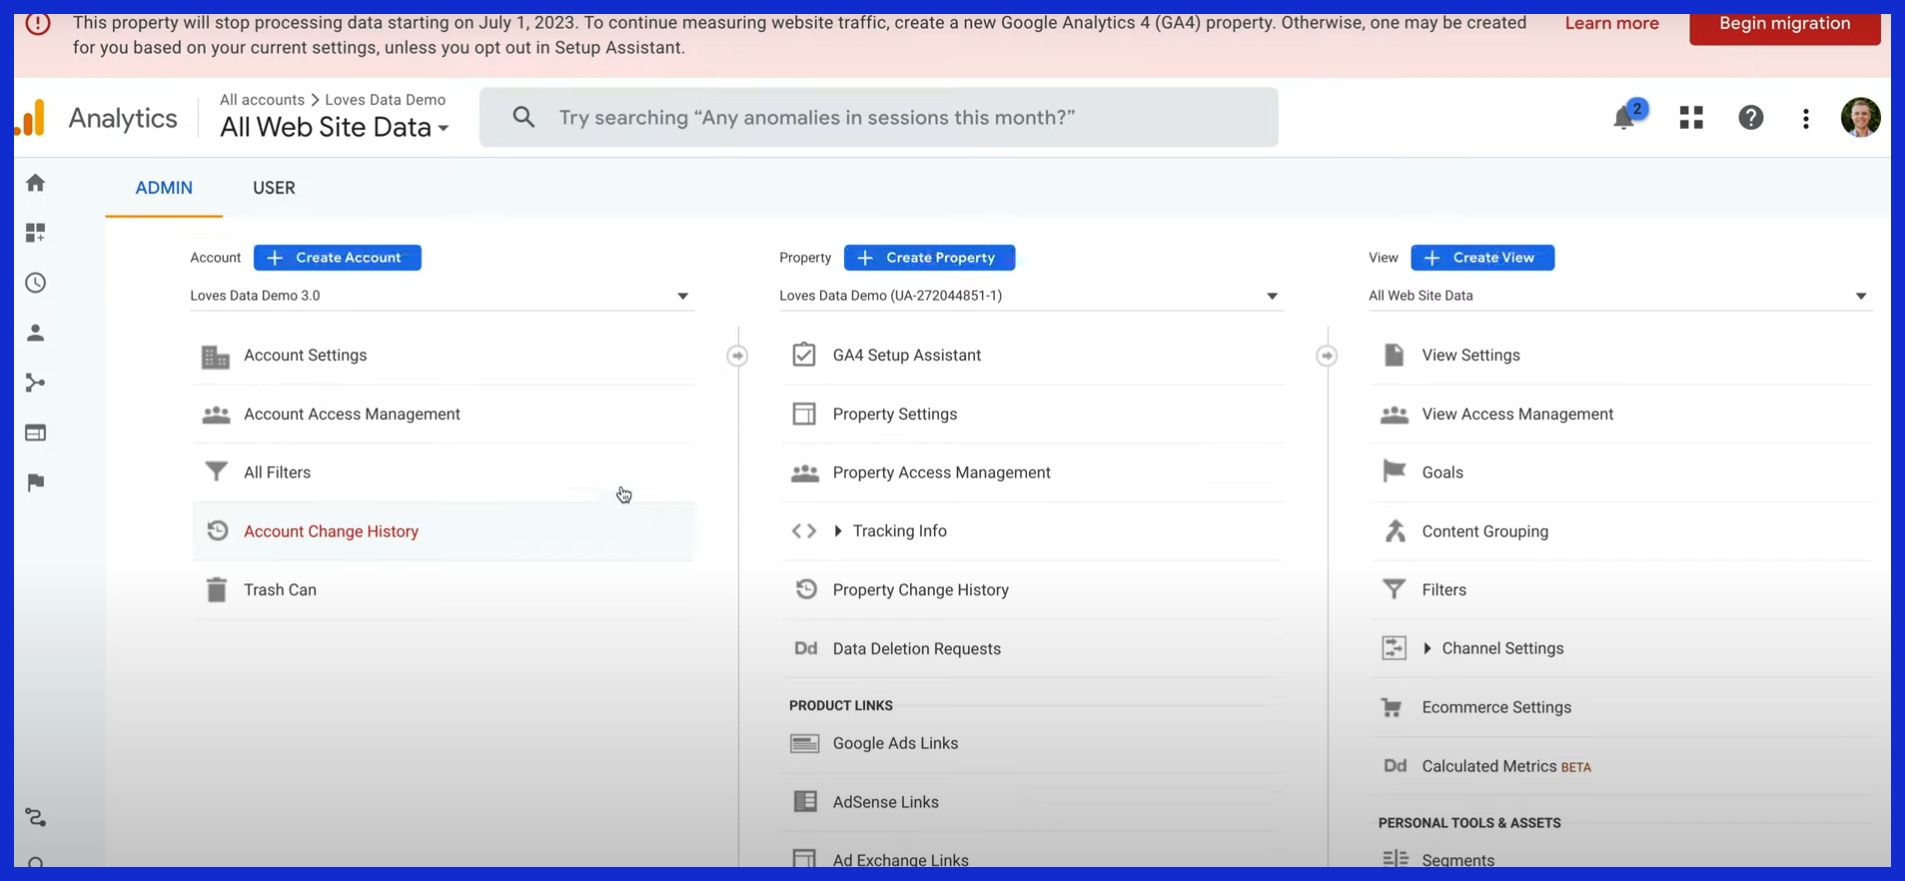Click the notifications bell icon

tap(1626, 117)
